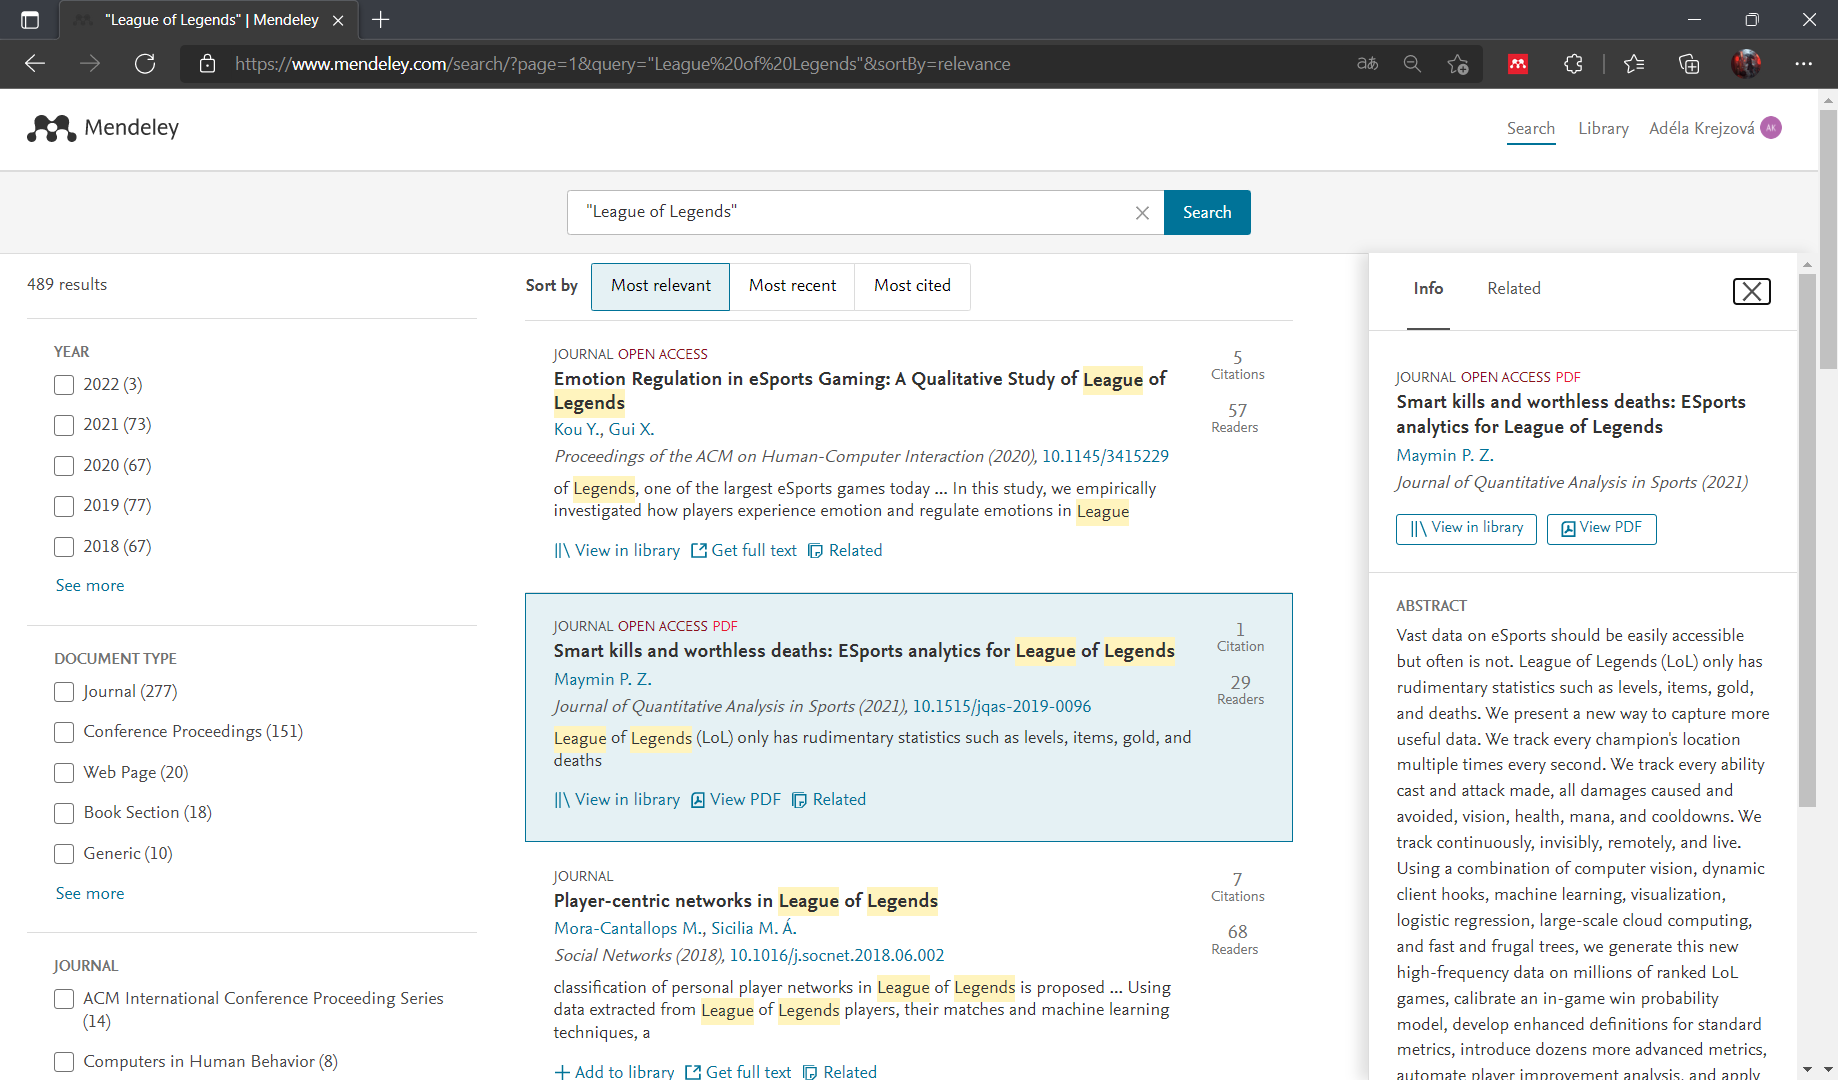Screen dimensions: 1838x1080
Task: Click the site lock icon in address bar
Action: click(208, 64)
